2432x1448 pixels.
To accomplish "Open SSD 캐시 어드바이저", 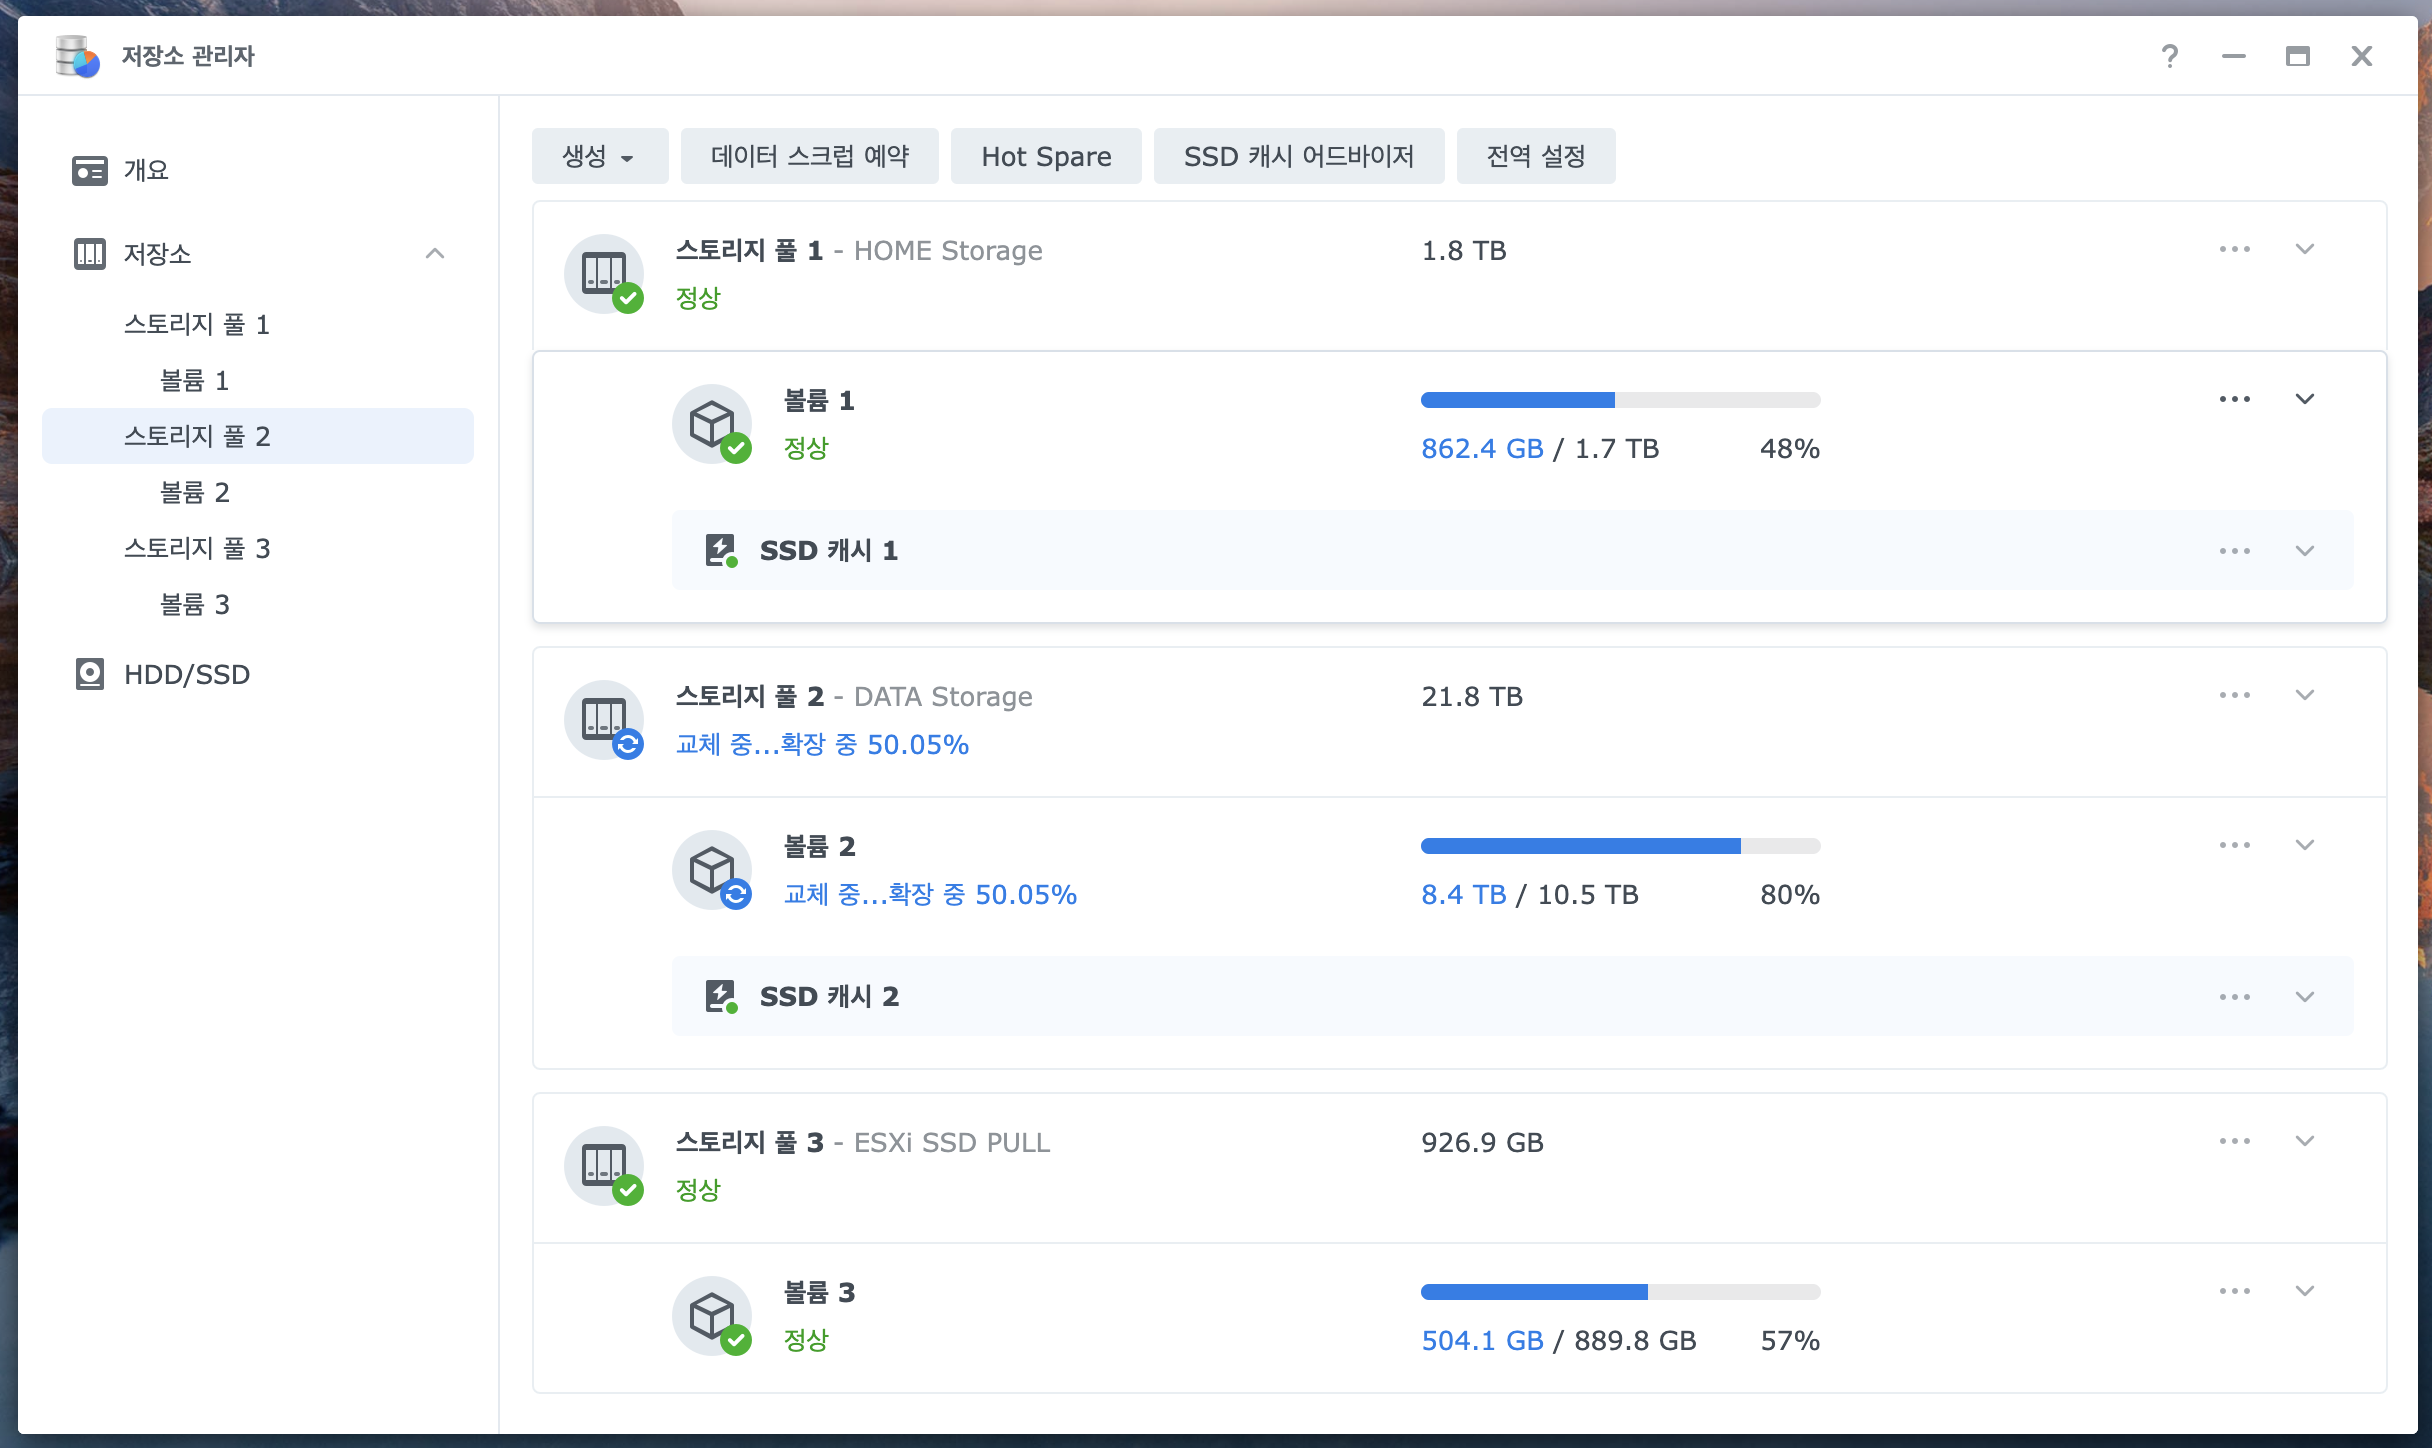I will tap(1298, 156).
